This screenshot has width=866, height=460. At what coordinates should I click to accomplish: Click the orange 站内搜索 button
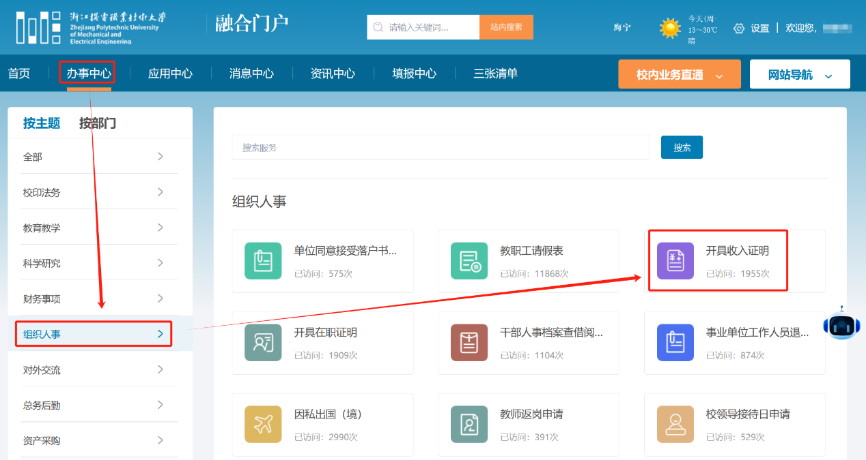[x=506, y=28]
